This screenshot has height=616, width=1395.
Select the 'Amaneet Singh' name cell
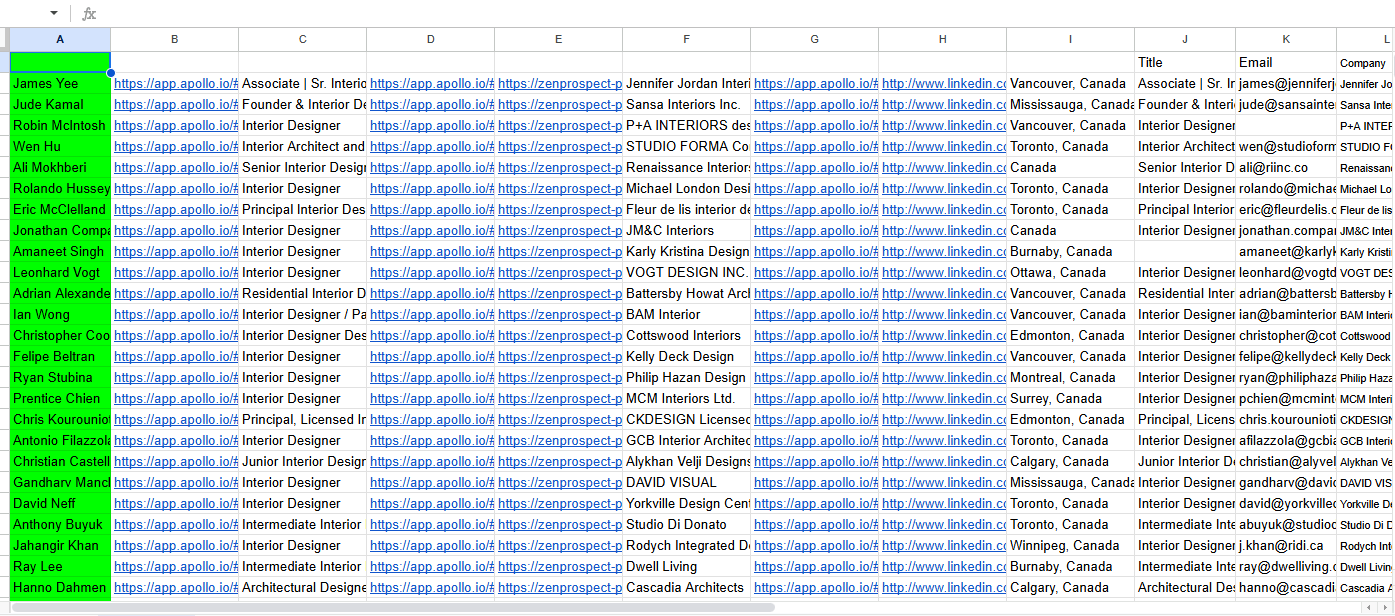tap(60, 251)
